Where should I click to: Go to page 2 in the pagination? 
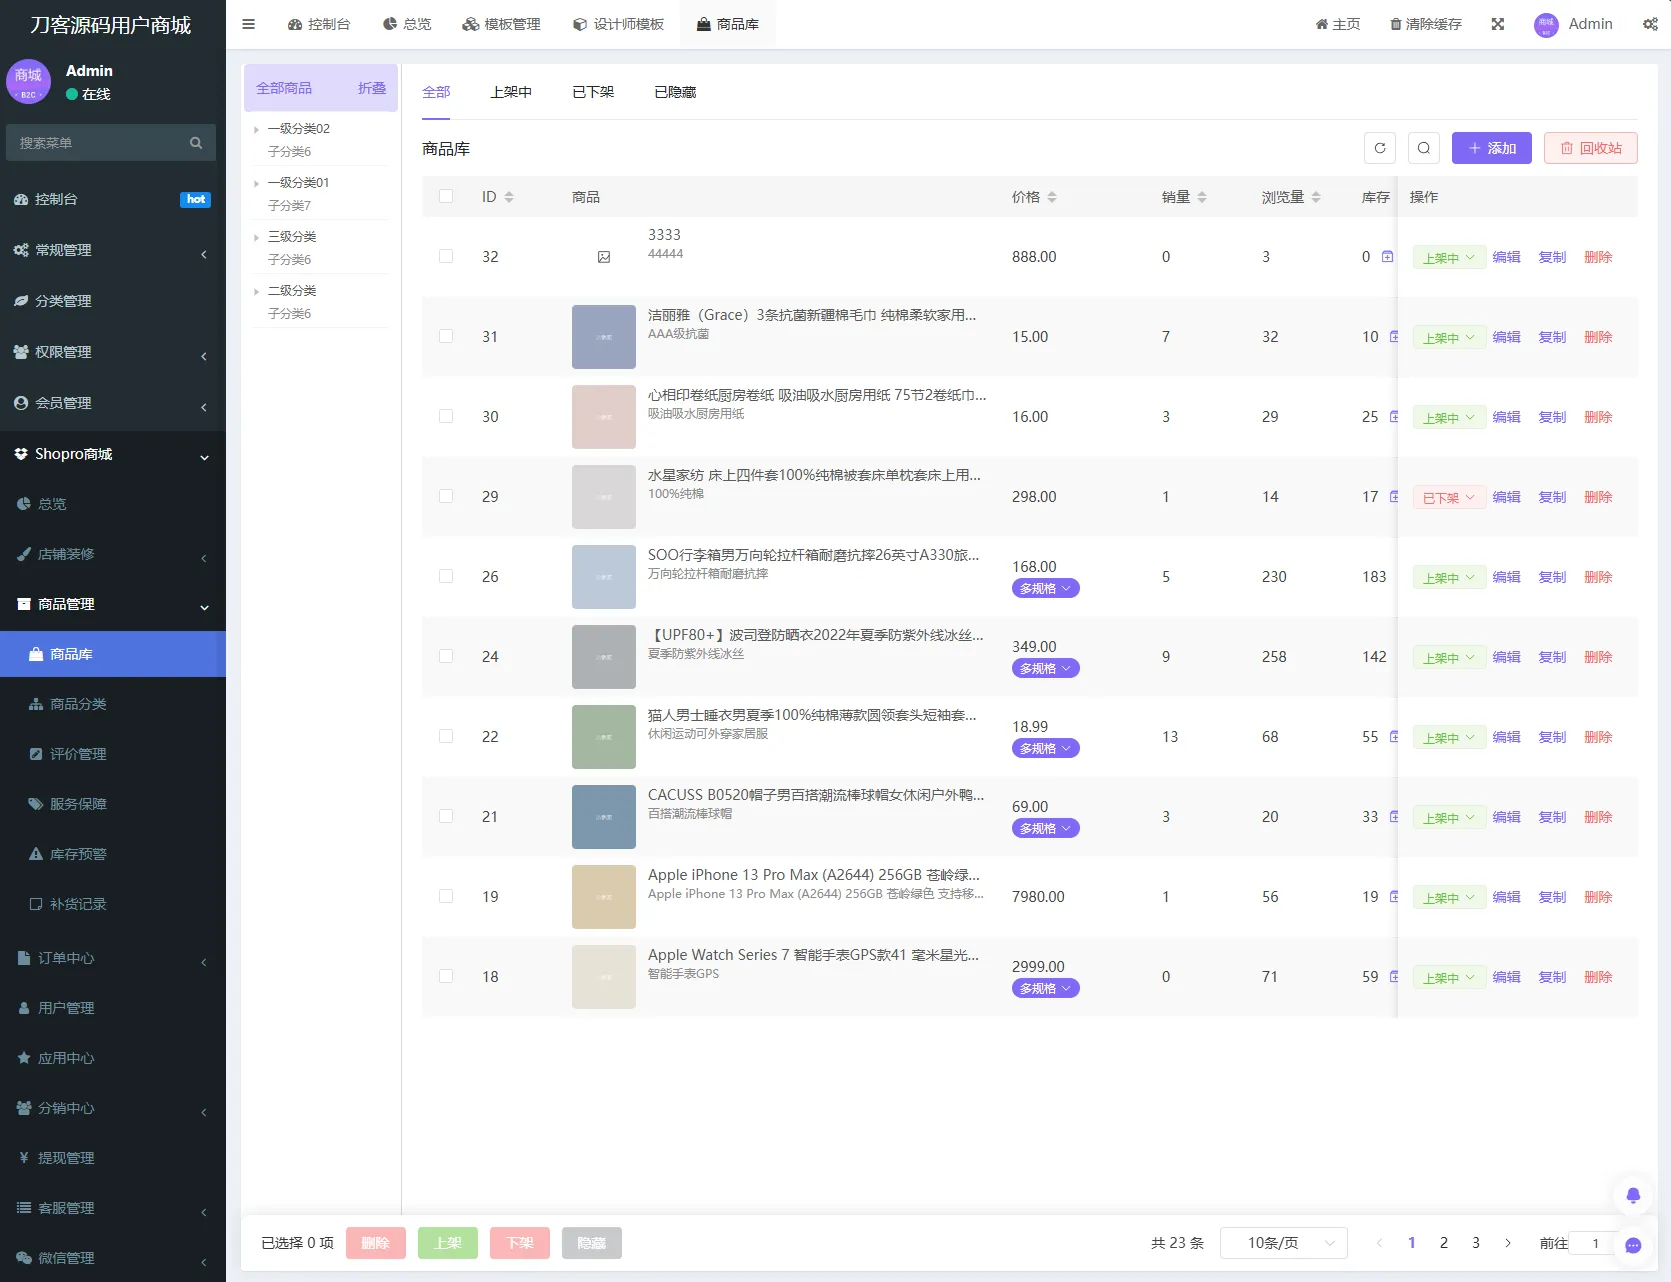(1444, 1243)
